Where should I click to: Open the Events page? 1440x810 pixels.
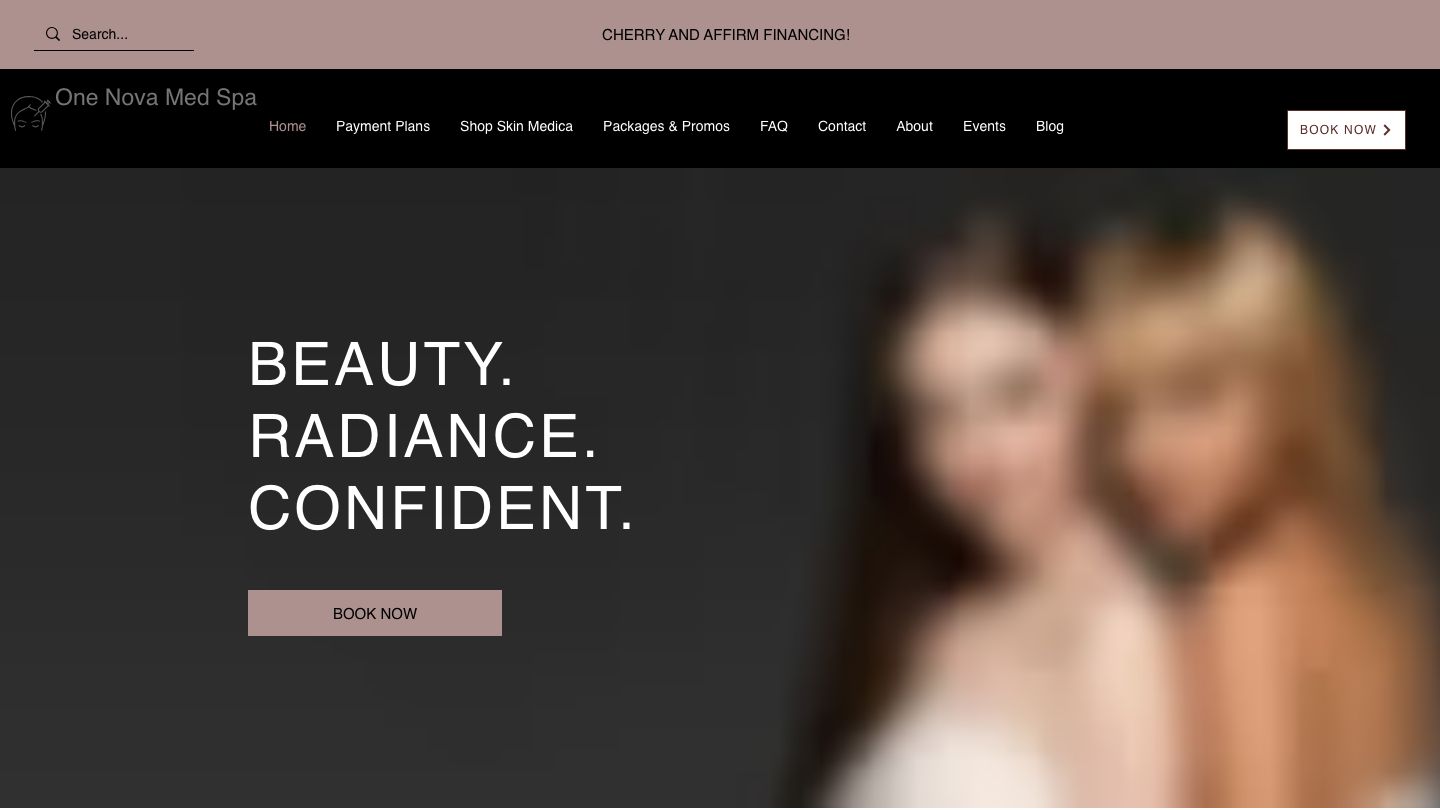click(984, 126)
